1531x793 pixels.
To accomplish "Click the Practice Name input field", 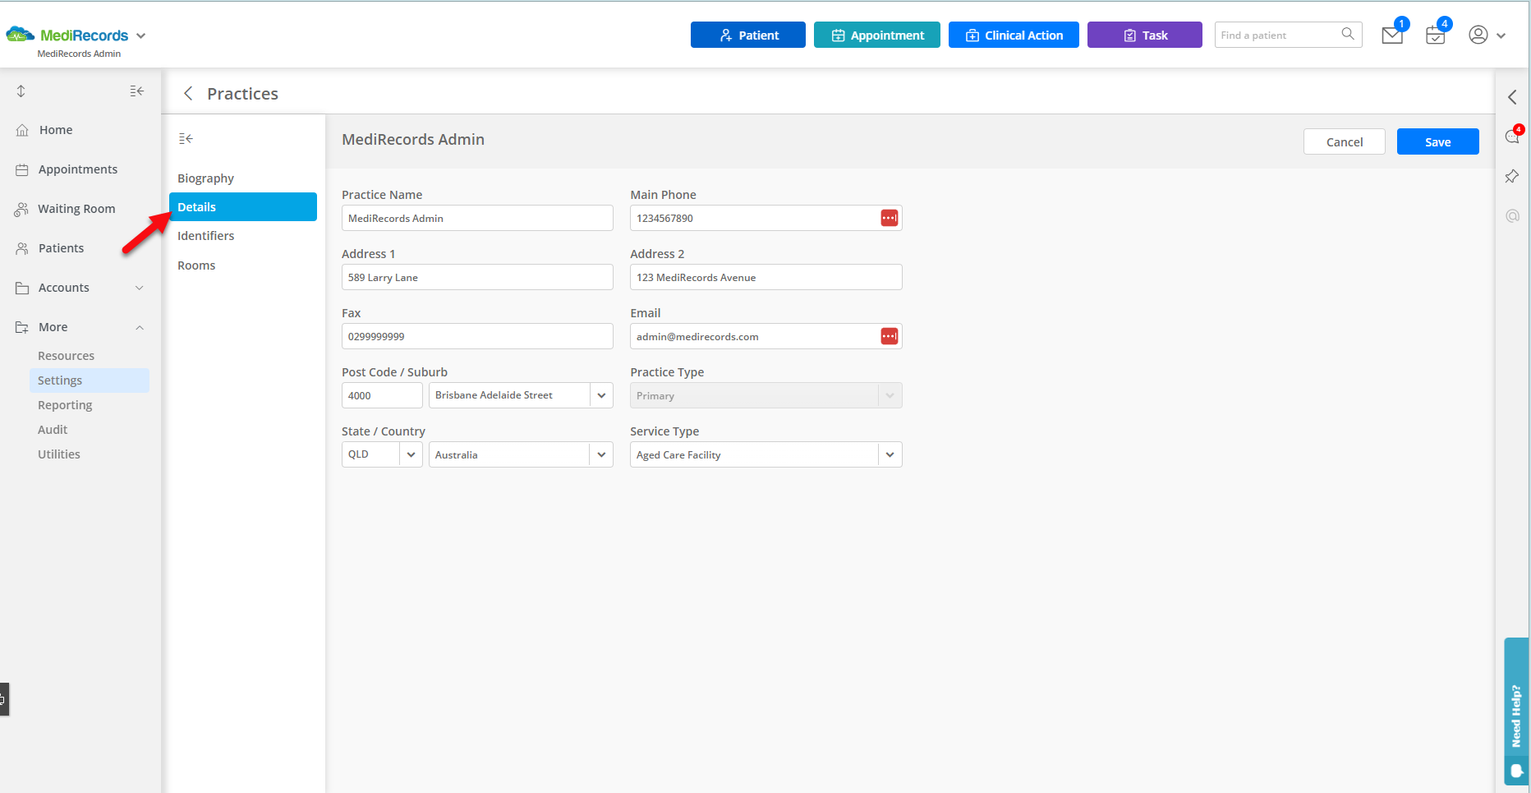I will click(477, 218).
